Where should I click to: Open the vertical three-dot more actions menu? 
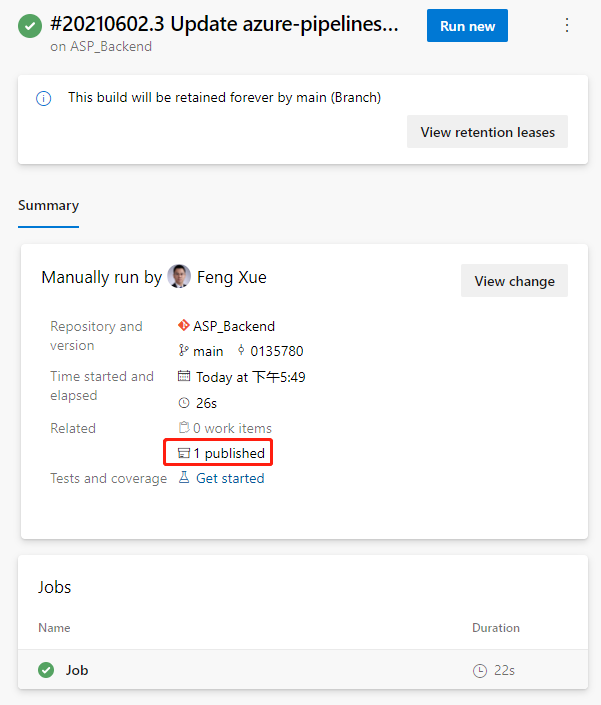pos(567,25)
